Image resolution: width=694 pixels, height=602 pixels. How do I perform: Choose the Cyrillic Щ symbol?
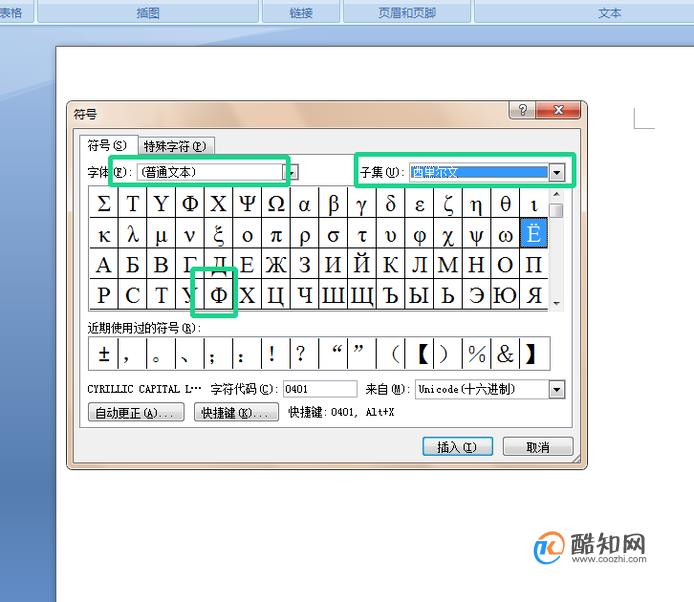click(x=362, y=294)
